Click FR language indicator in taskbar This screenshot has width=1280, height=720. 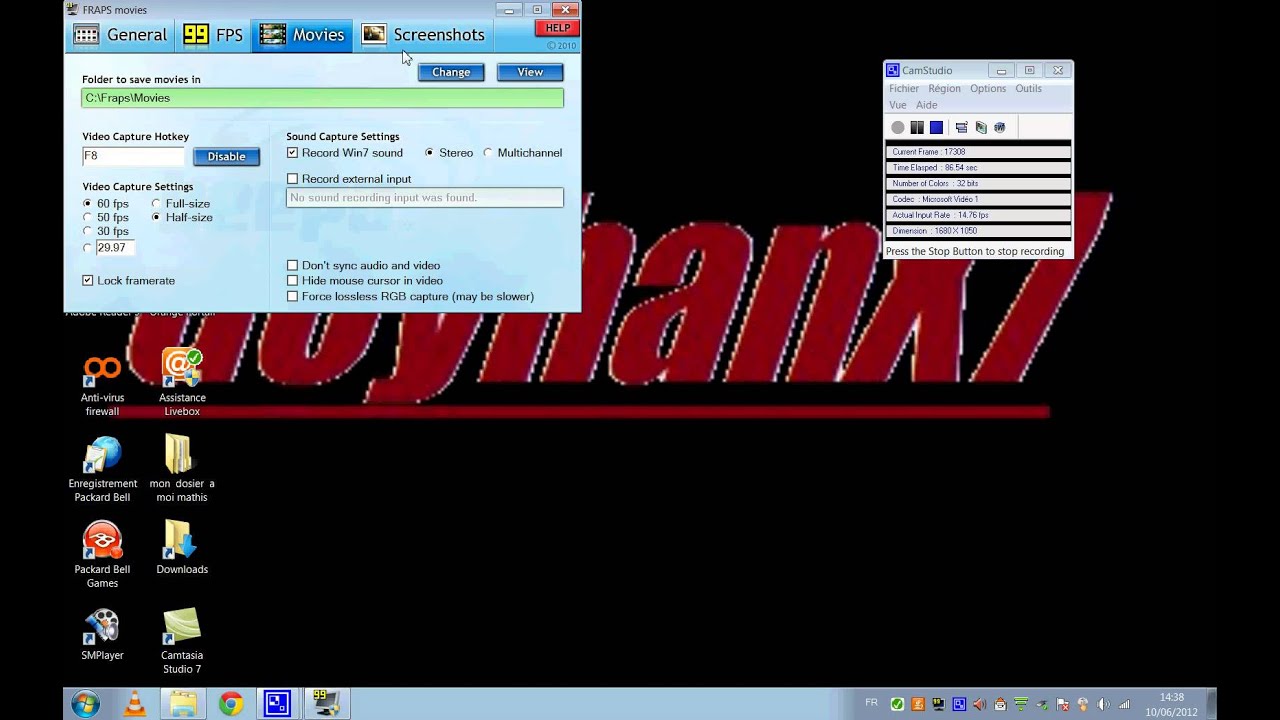871,703
